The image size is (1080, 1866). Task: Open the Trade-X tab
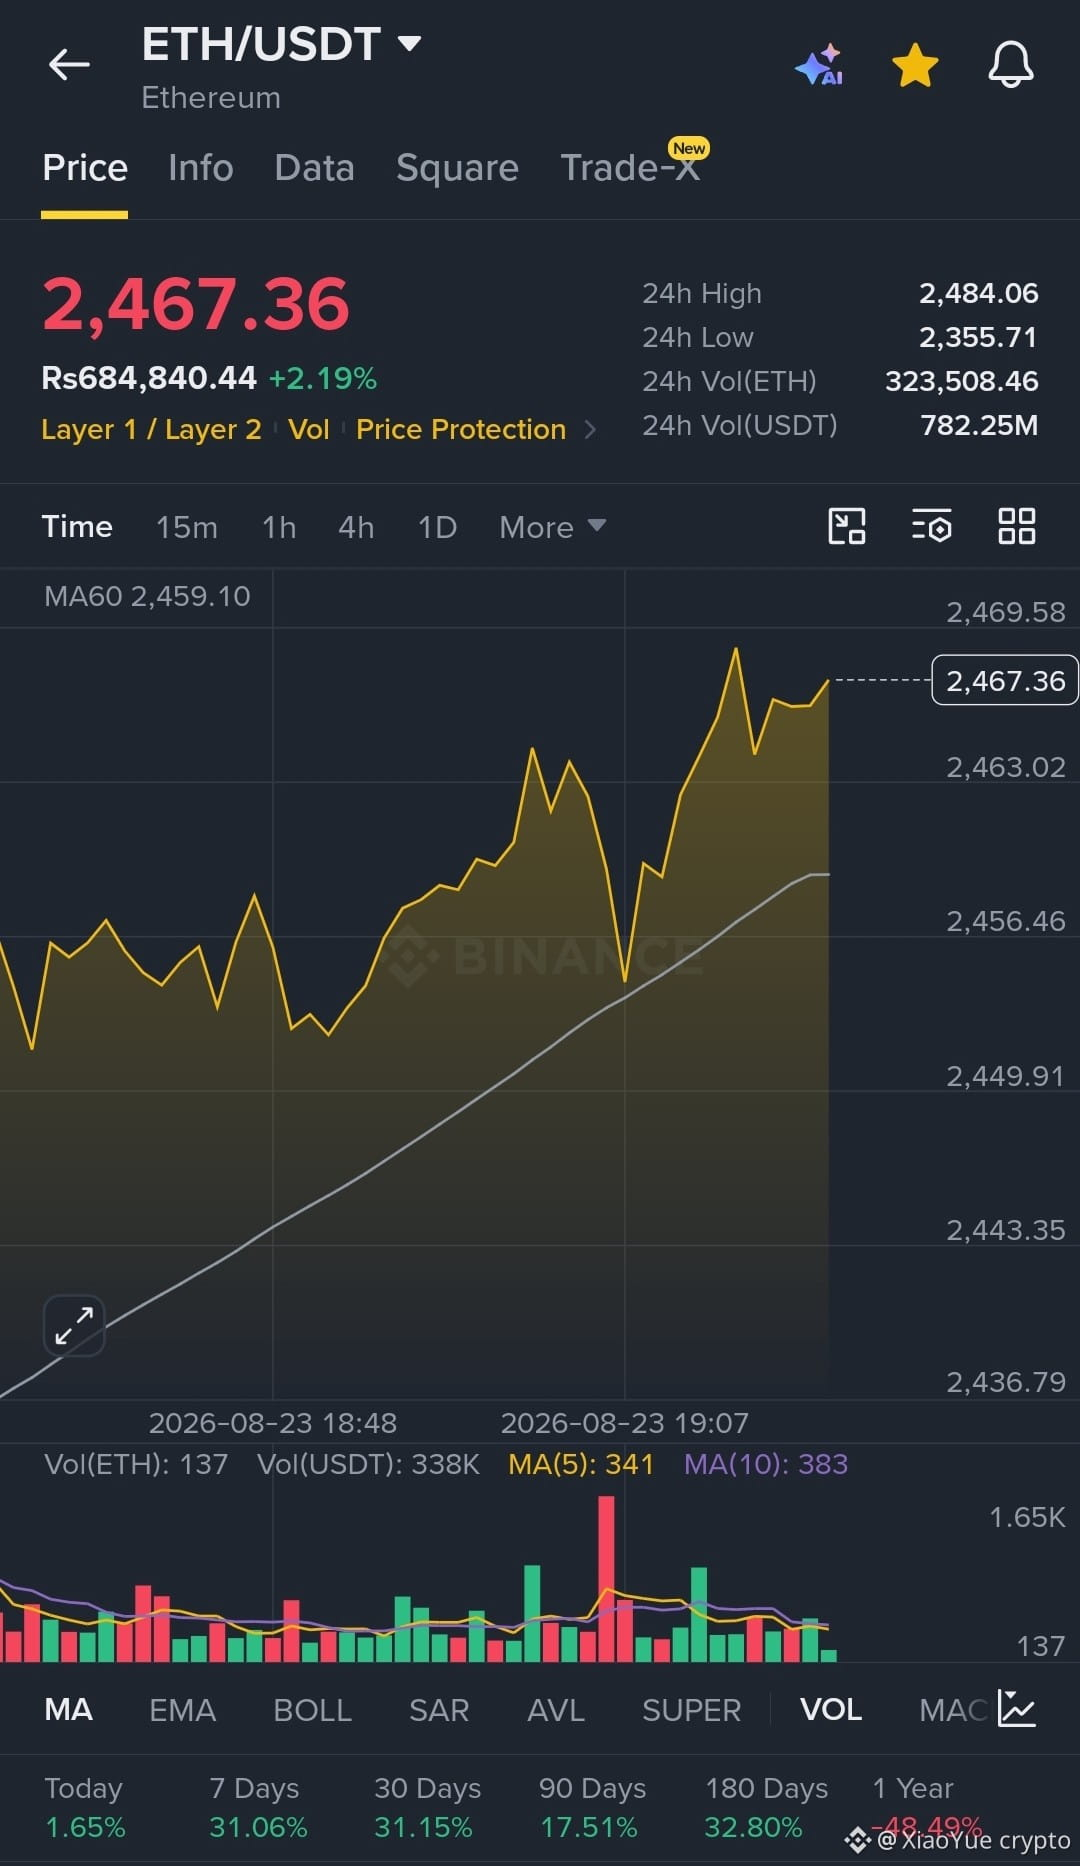630,168
